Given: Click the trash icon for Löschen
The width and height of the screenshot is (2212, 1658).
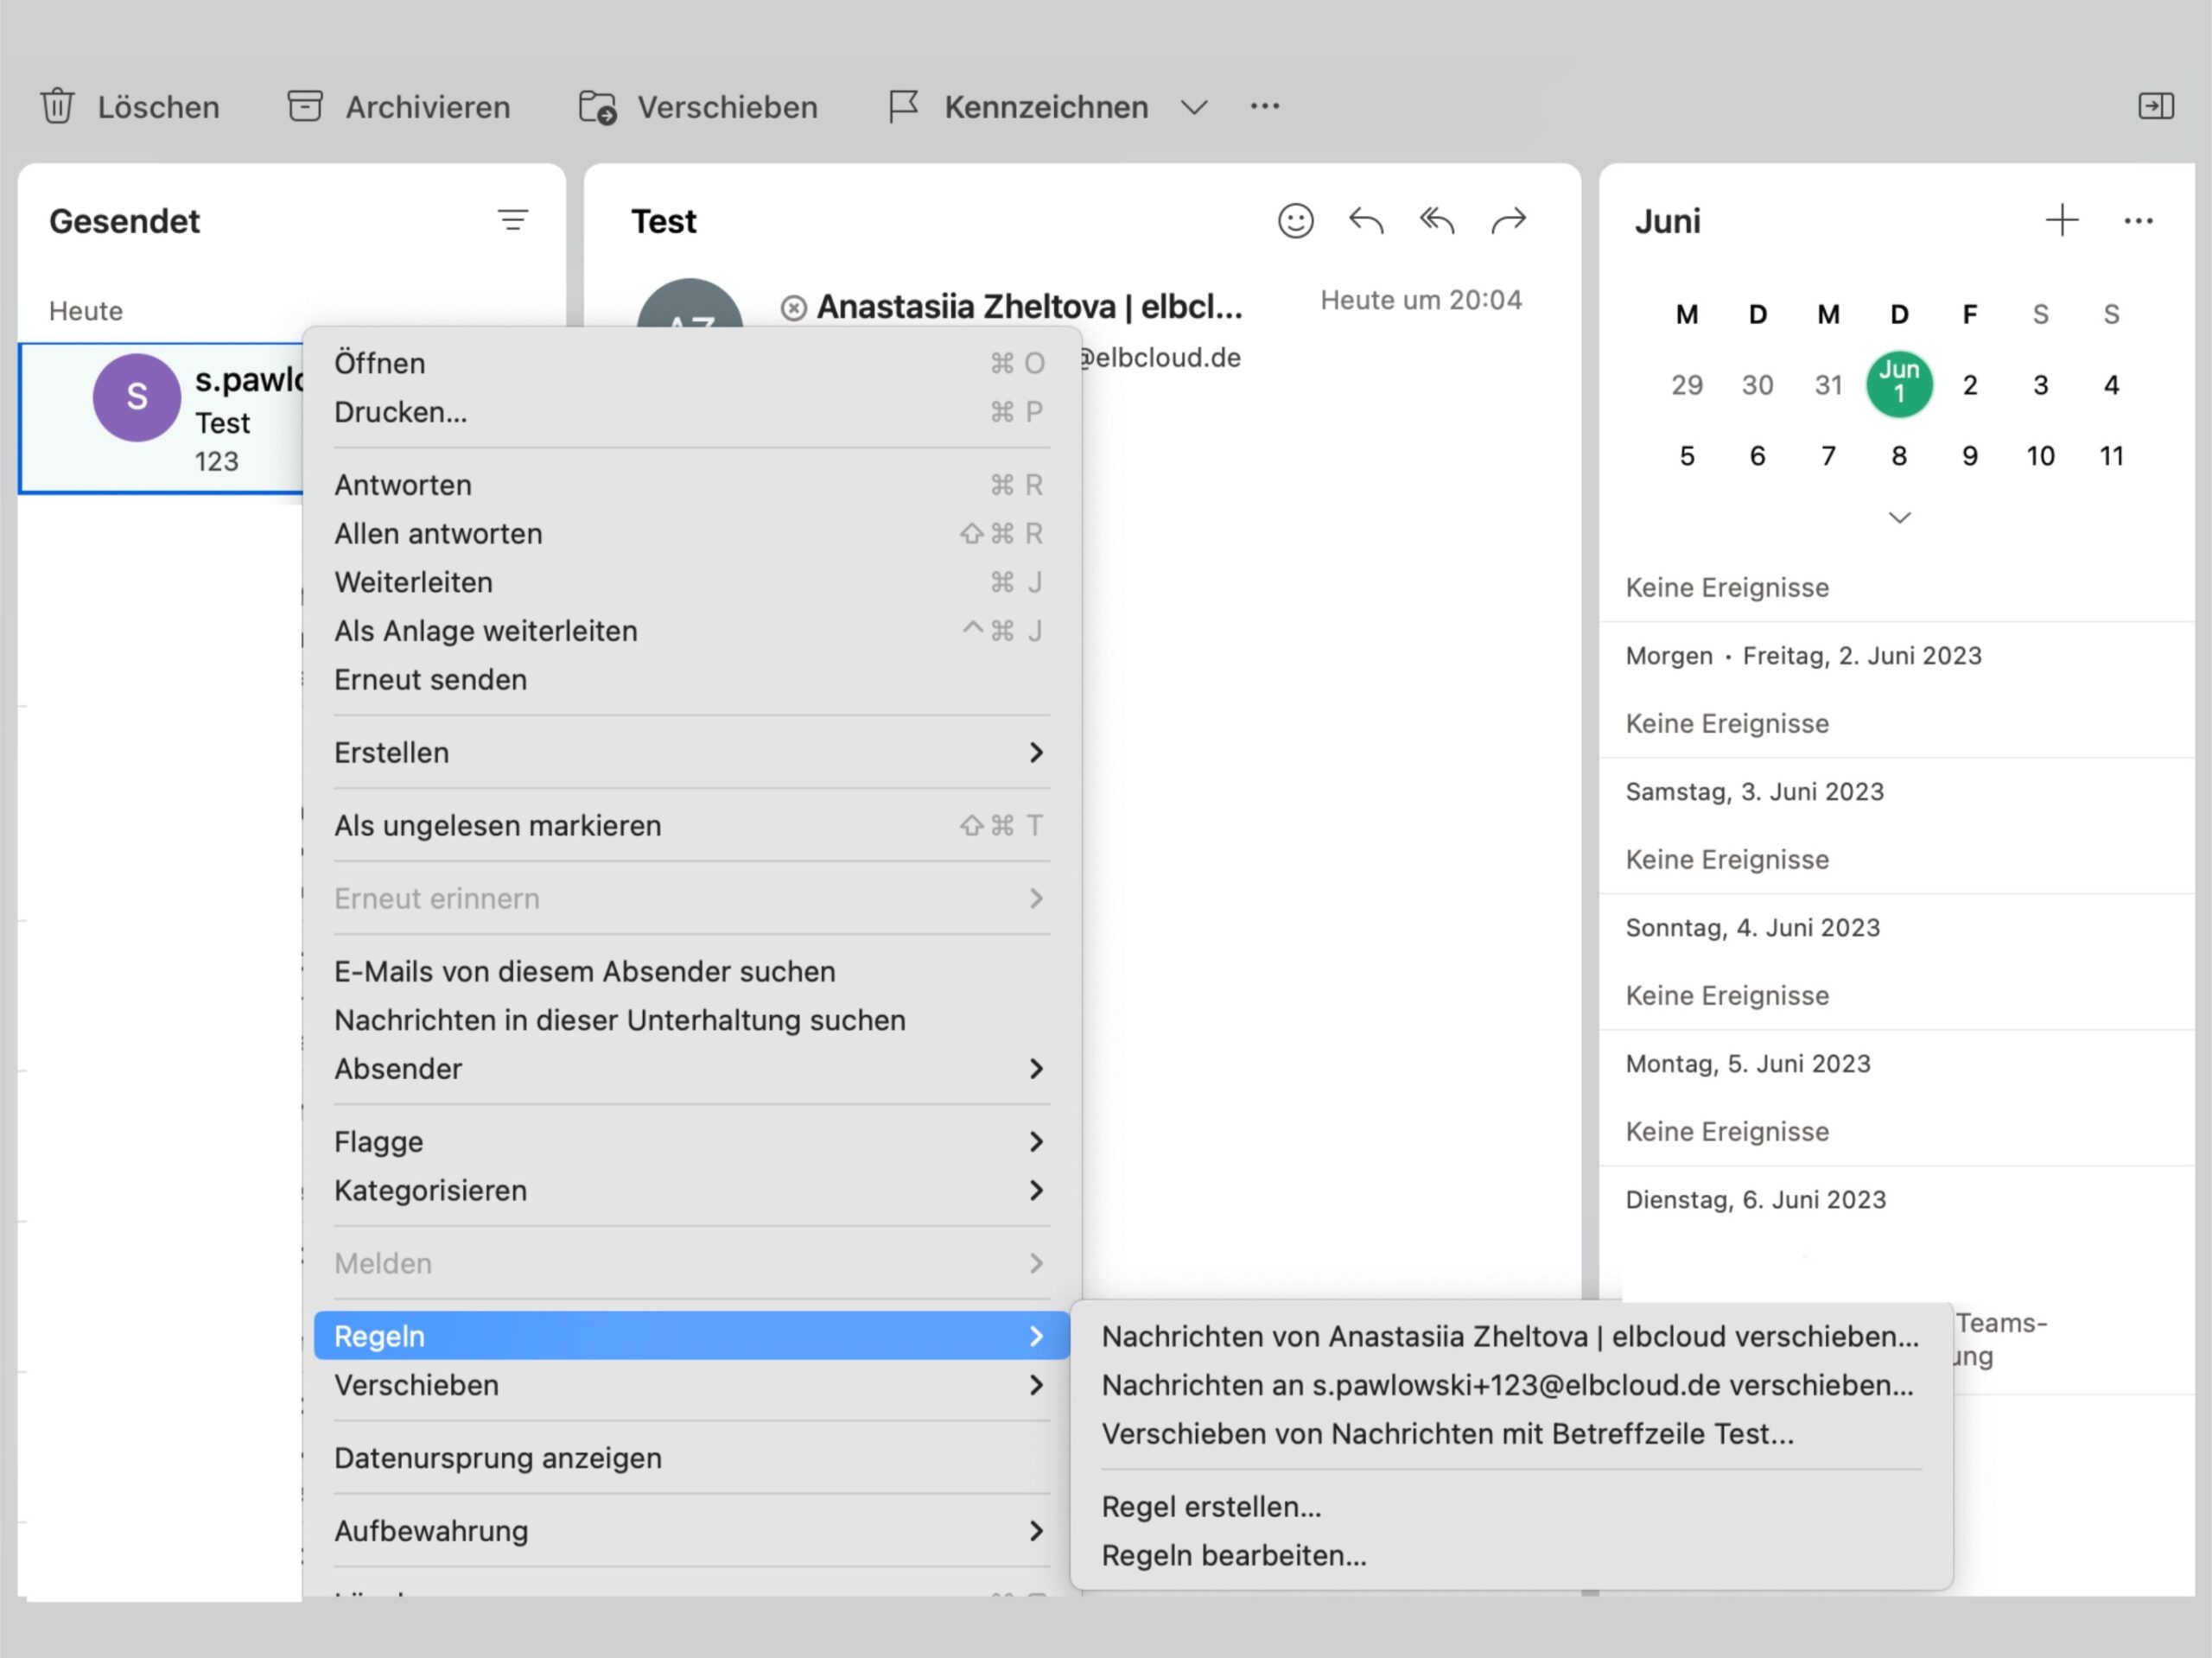Looking at the screenshot, I should click(x=57, y=106).
